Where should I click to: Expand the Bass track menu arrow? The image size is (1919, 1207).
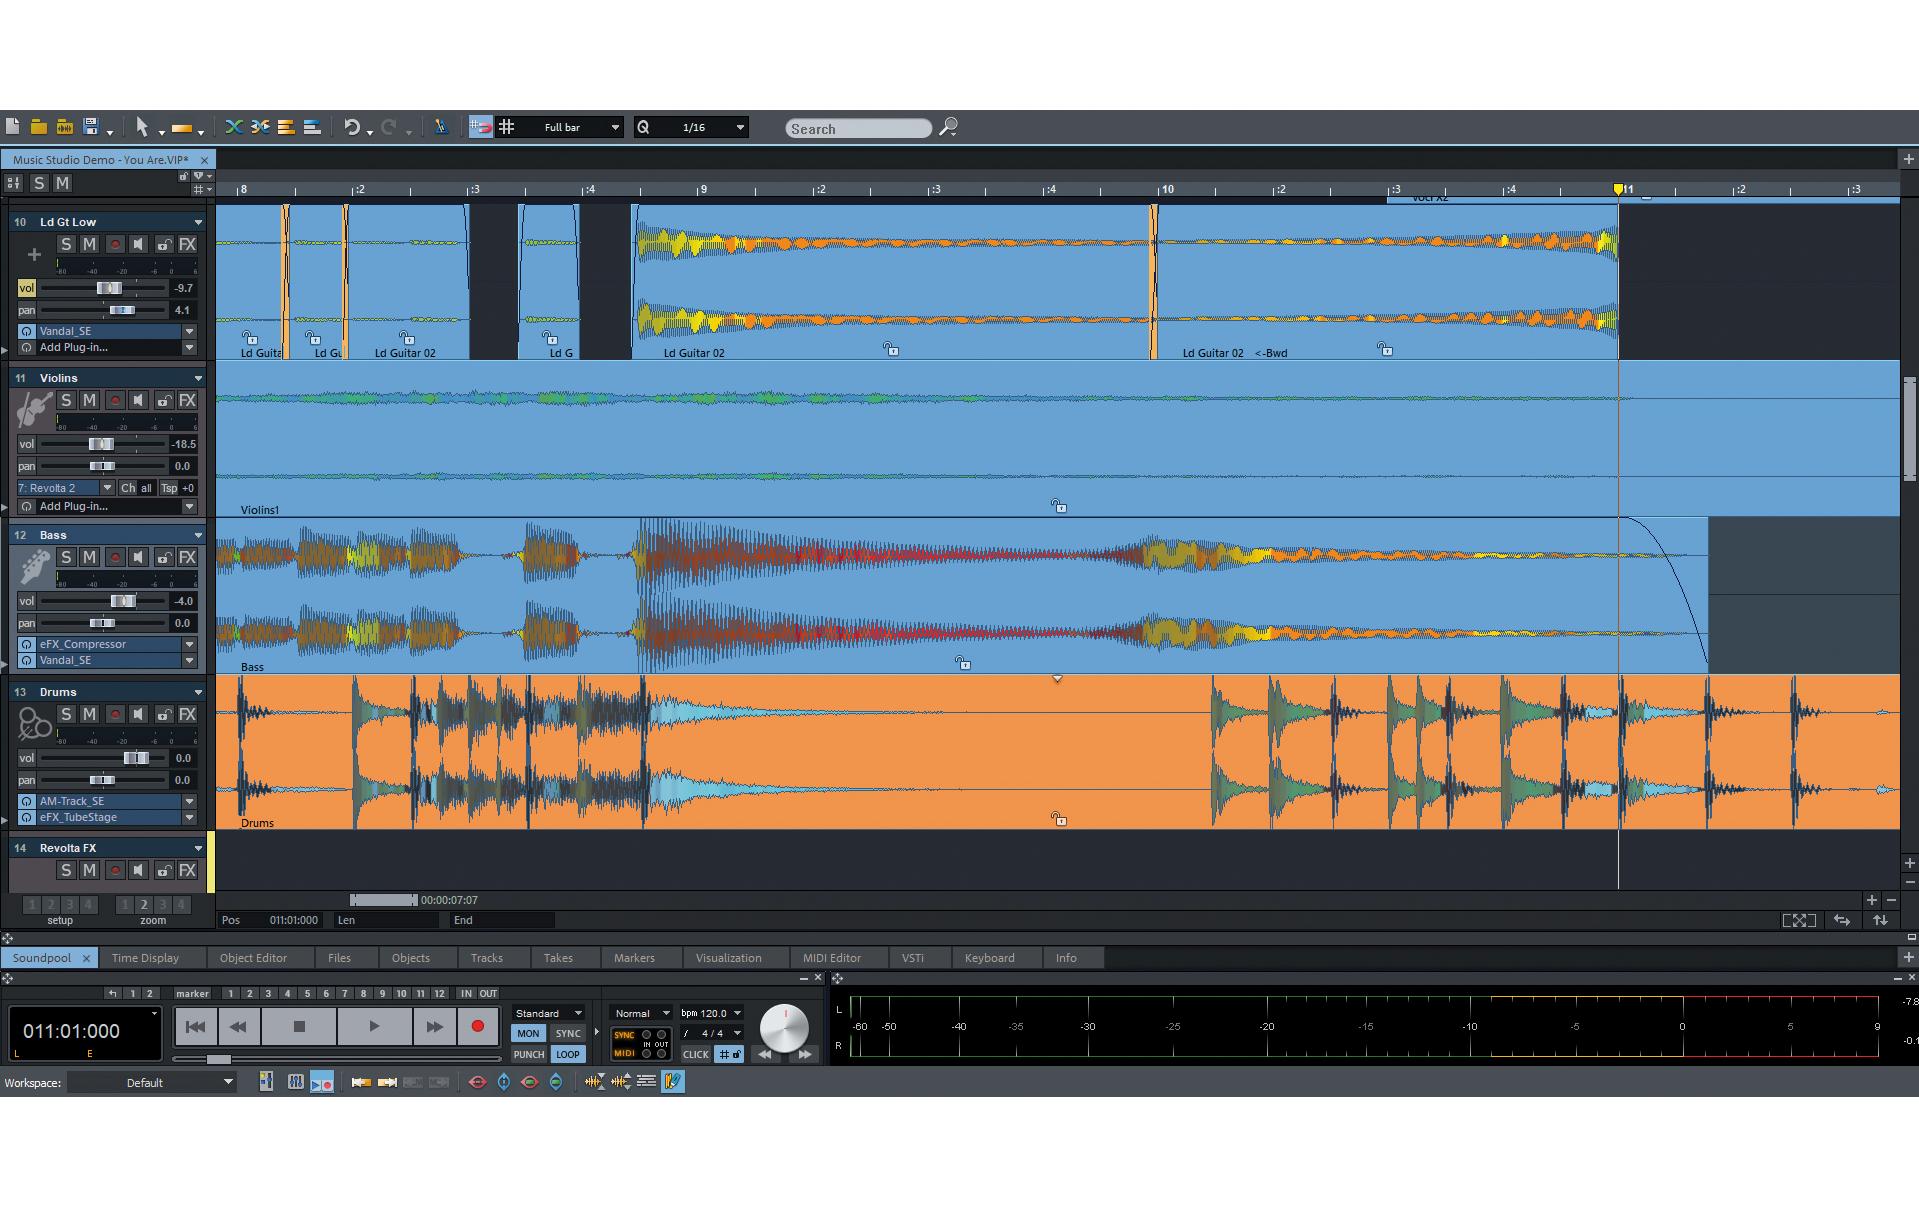(198, 535)
